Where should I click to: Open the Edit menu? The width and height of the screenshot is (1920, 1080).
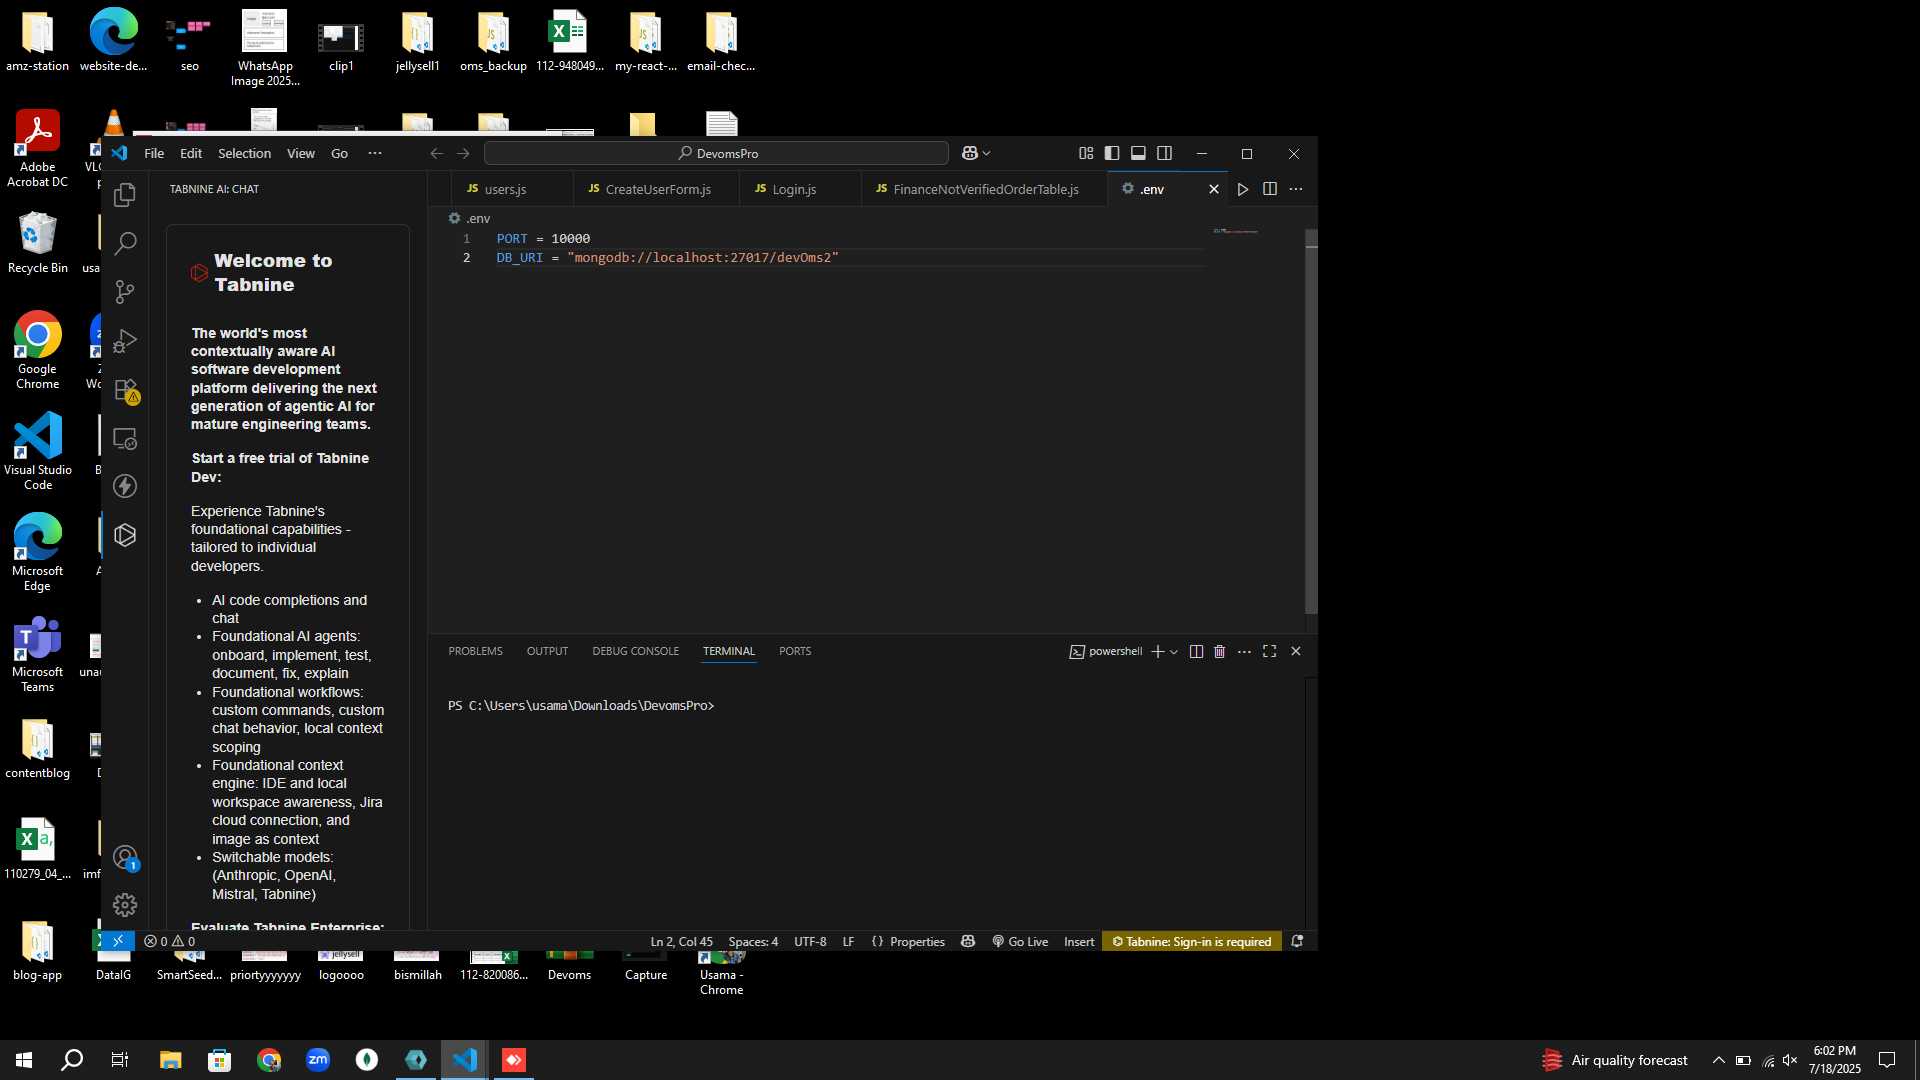[x=191, y=153]
